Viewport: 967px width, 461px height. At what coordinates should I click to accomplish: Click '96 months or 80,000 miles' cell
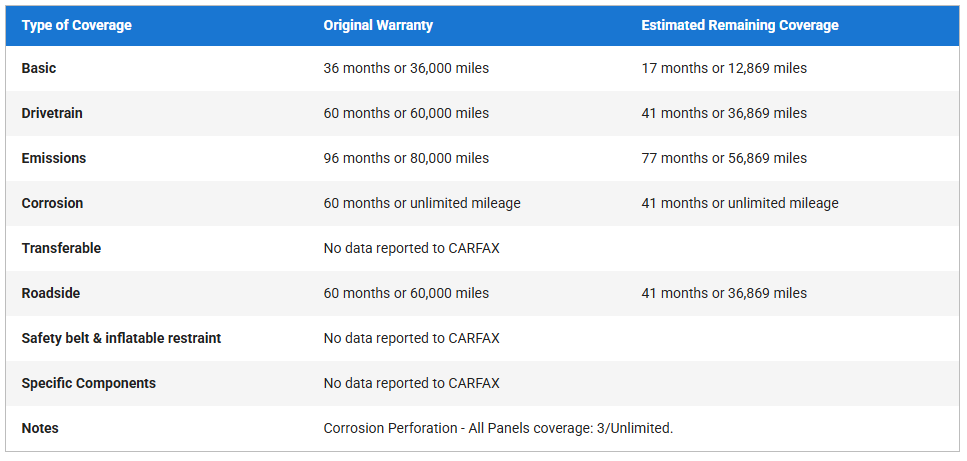pyautogui.click(x=406, y=158)
